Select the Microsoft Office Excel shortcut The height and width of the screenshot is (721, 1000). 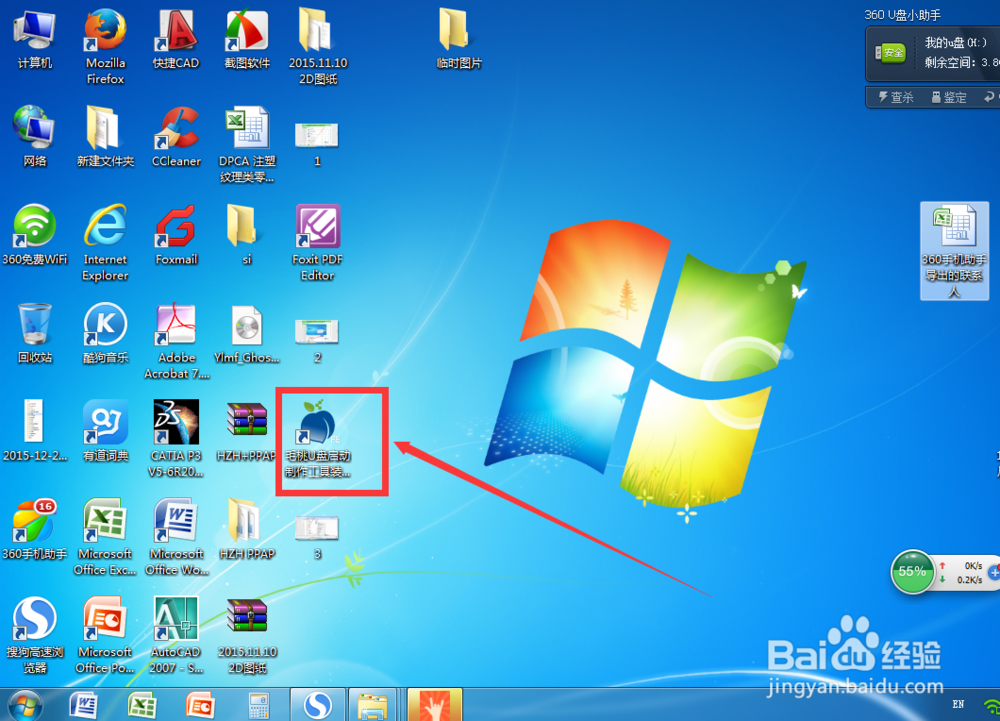105,537
